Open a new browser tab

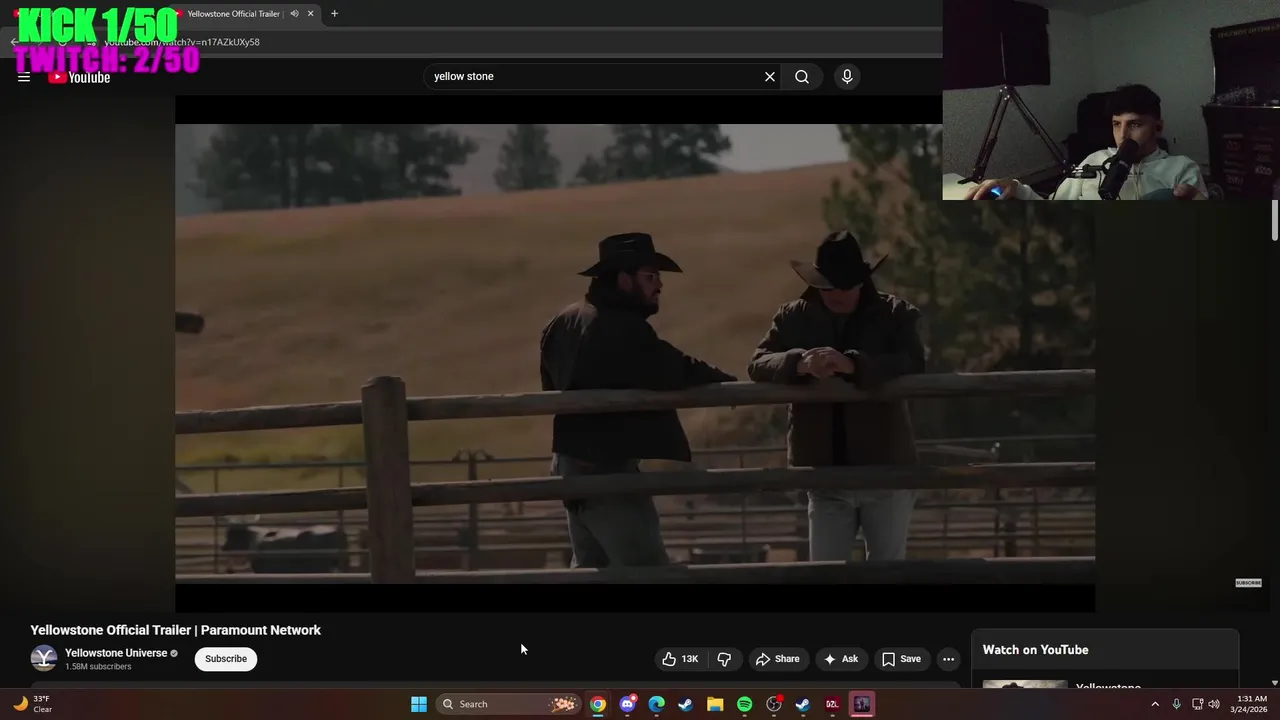pyautogui.click(x=334, y=14)
